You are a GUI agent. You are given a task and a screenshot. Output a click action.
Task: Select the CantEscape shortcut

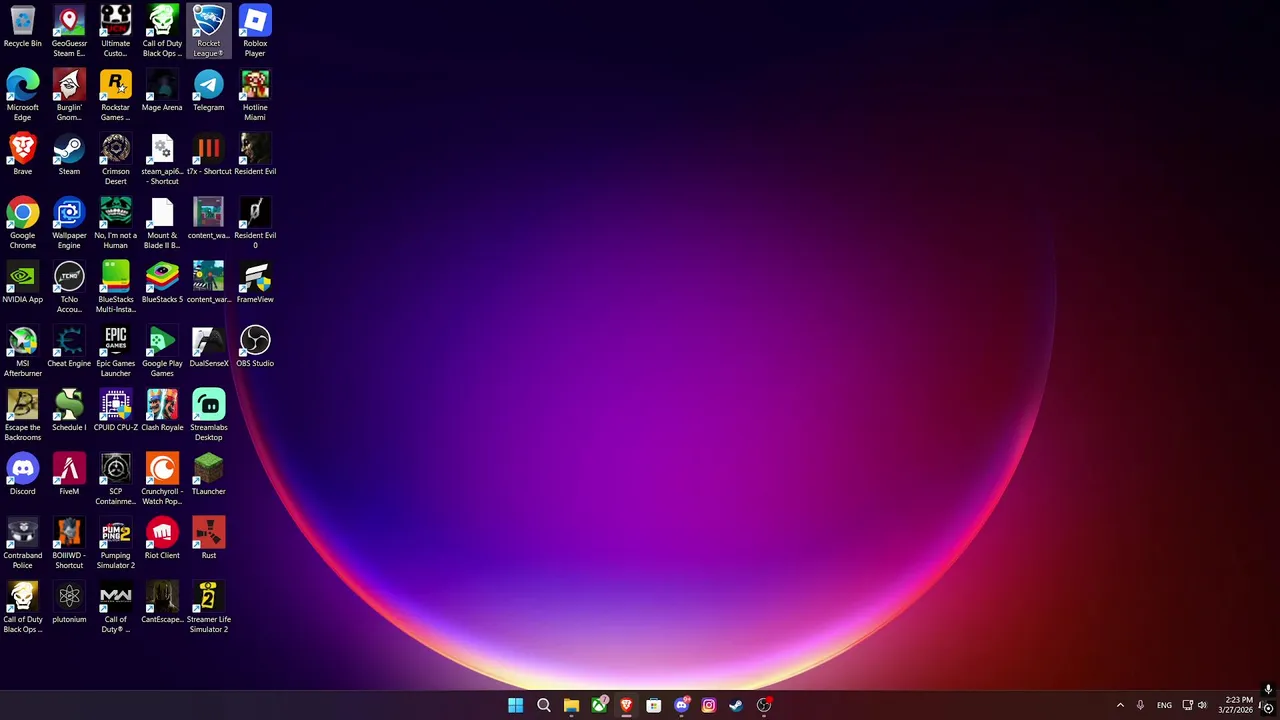[x=162, y=603]
